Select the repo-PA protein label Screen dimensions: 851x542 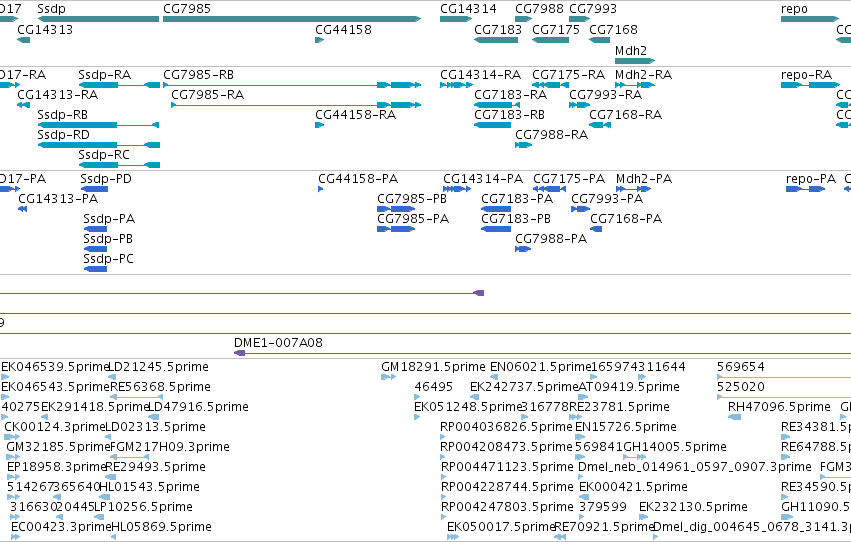[x=811, y=178]
